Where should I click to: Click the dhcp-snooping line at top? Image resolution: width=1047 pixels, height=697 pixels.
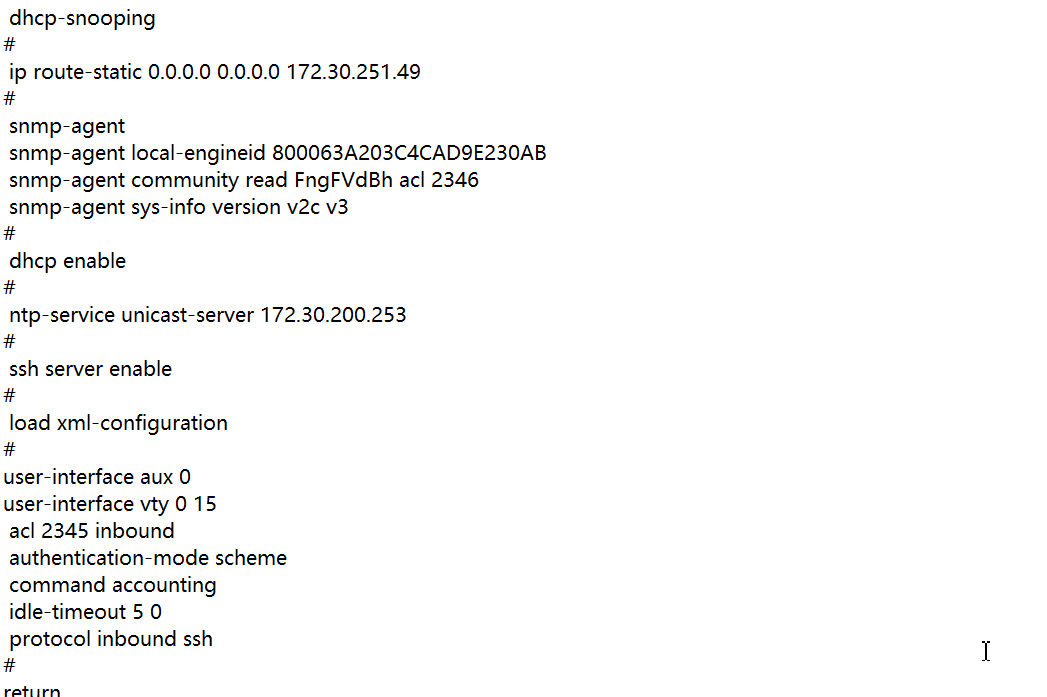click(82, 18)
